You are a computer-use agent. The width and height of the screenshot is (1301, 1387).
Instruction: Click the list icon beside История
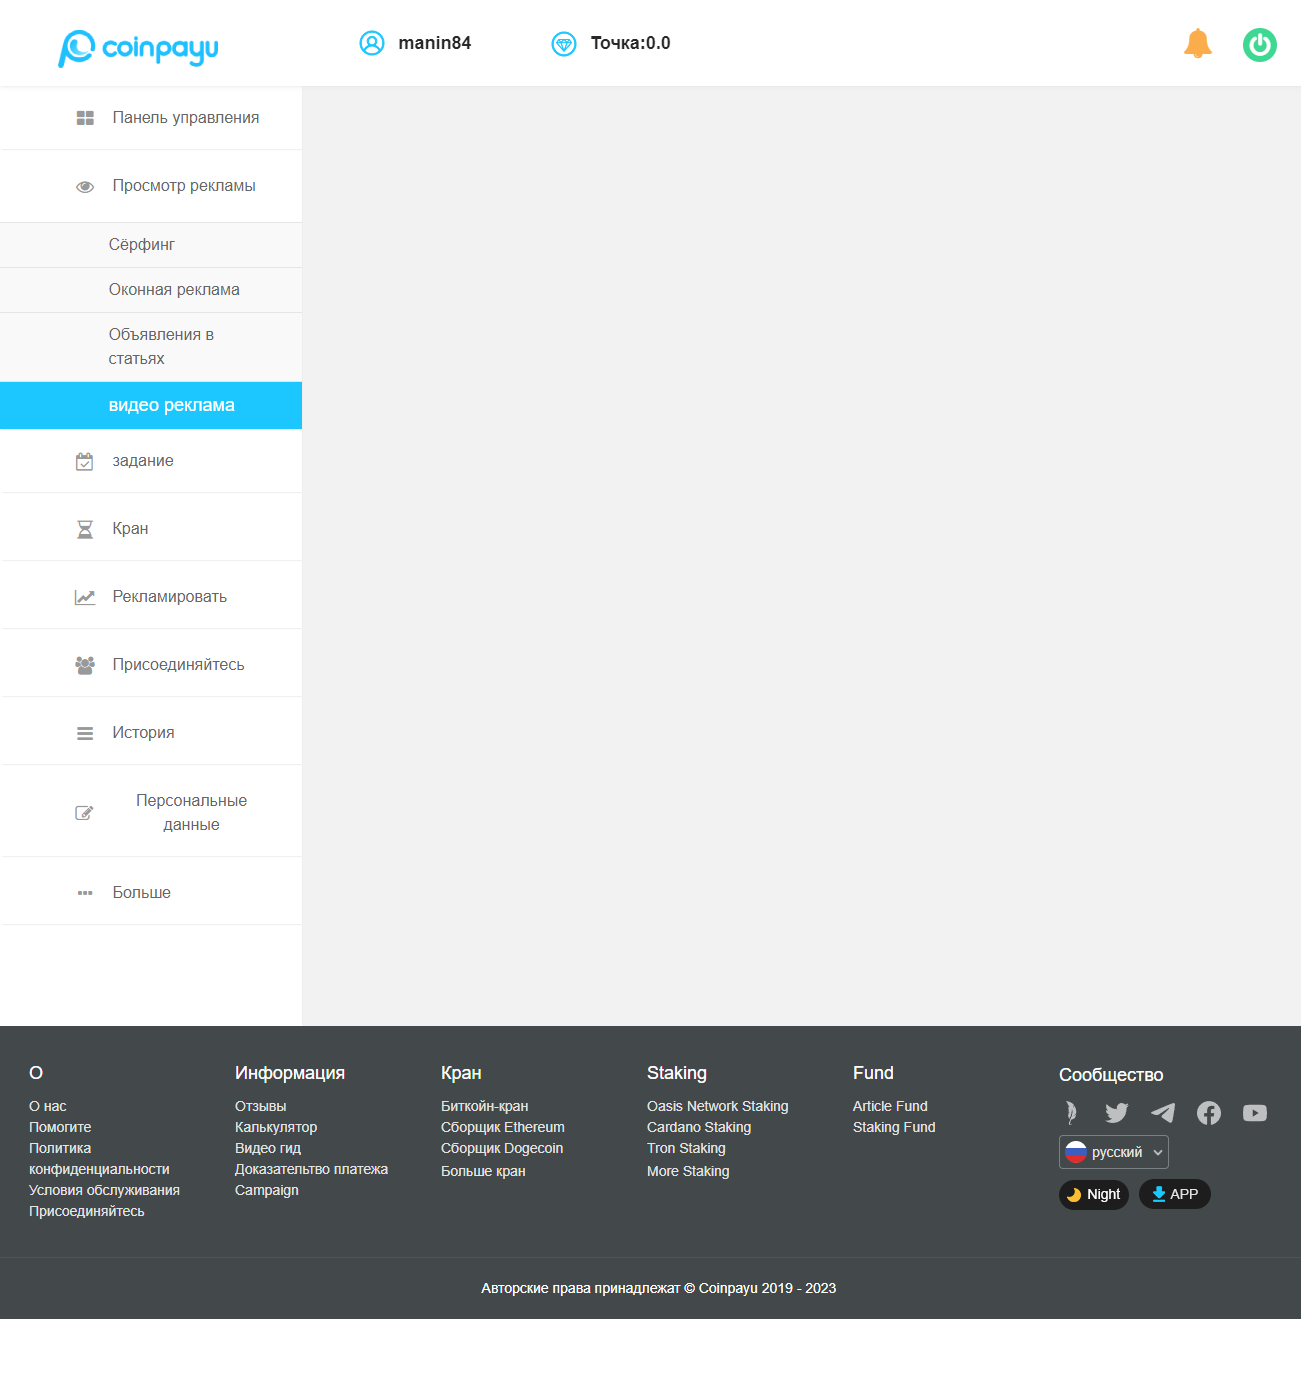click(x=85, y=733)
